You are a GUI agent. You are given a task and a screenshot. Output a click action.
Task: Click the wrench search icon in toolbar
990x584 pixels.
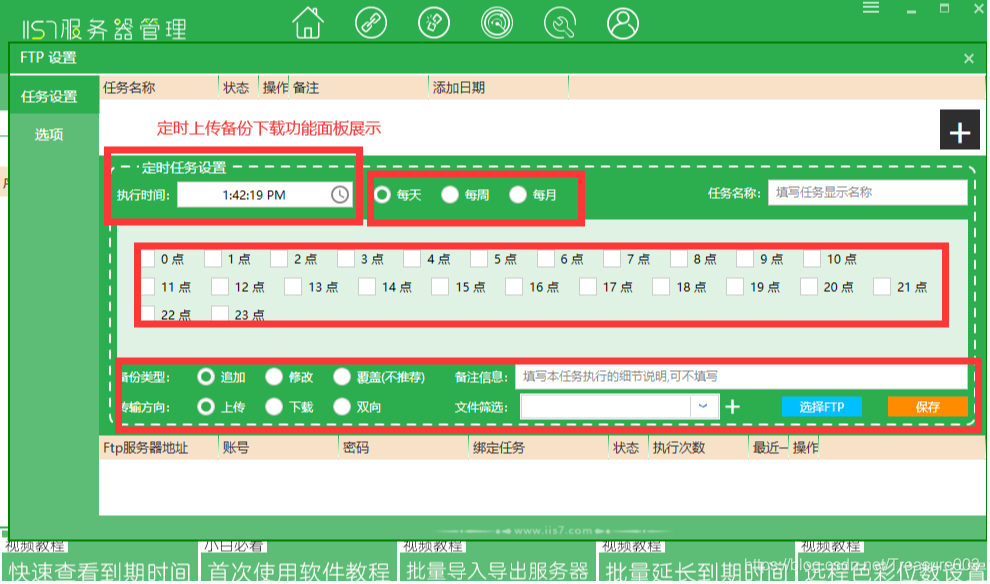(560, 23)
